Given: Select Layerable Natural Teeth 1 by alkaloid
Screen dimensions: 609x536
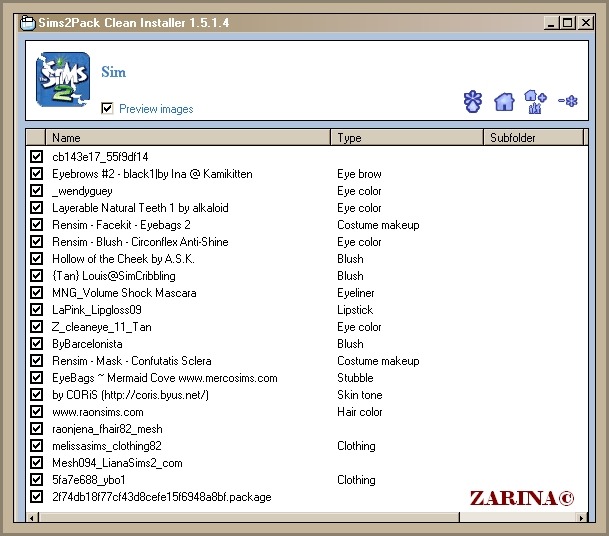Looking at the screenshot, I should point(140,208).
